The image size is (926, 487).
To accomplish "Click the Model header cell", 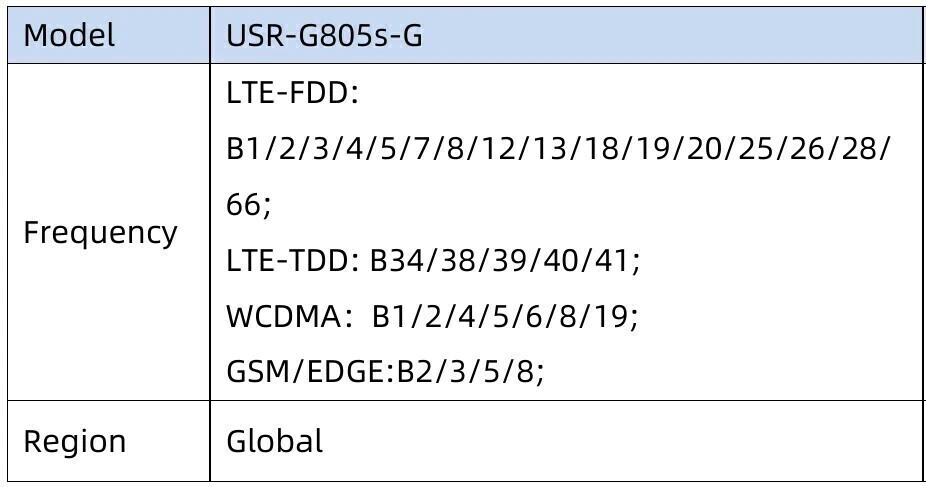I will [x=109, y=35].
